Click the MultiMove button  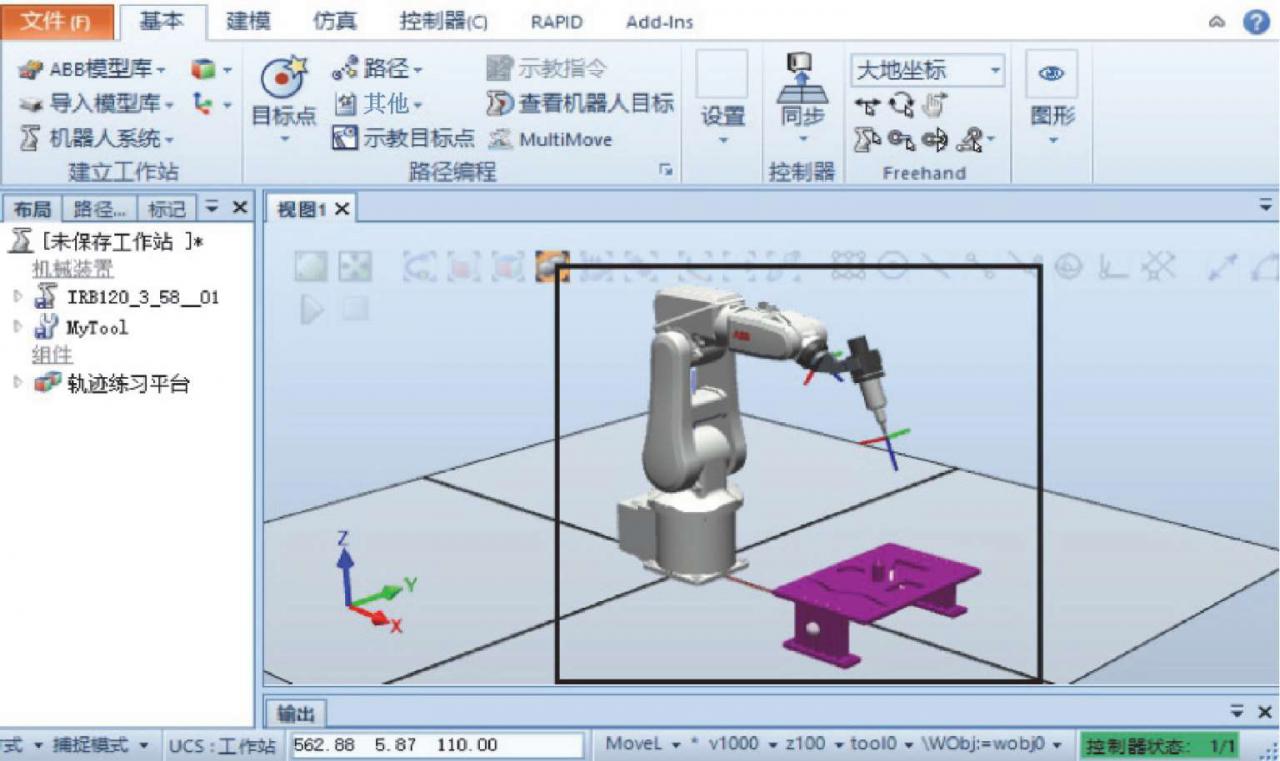tap(550, 139)
